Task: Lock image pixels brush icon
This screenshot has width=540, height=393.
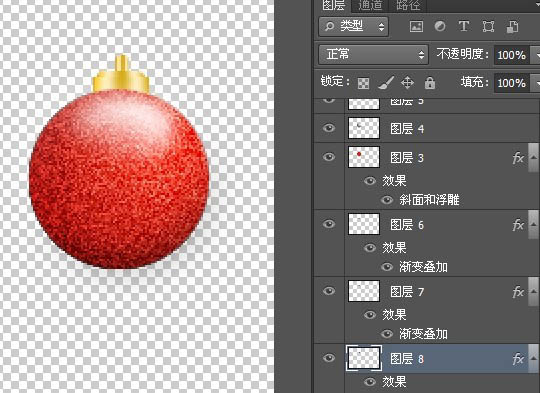Action: [386, 83]
